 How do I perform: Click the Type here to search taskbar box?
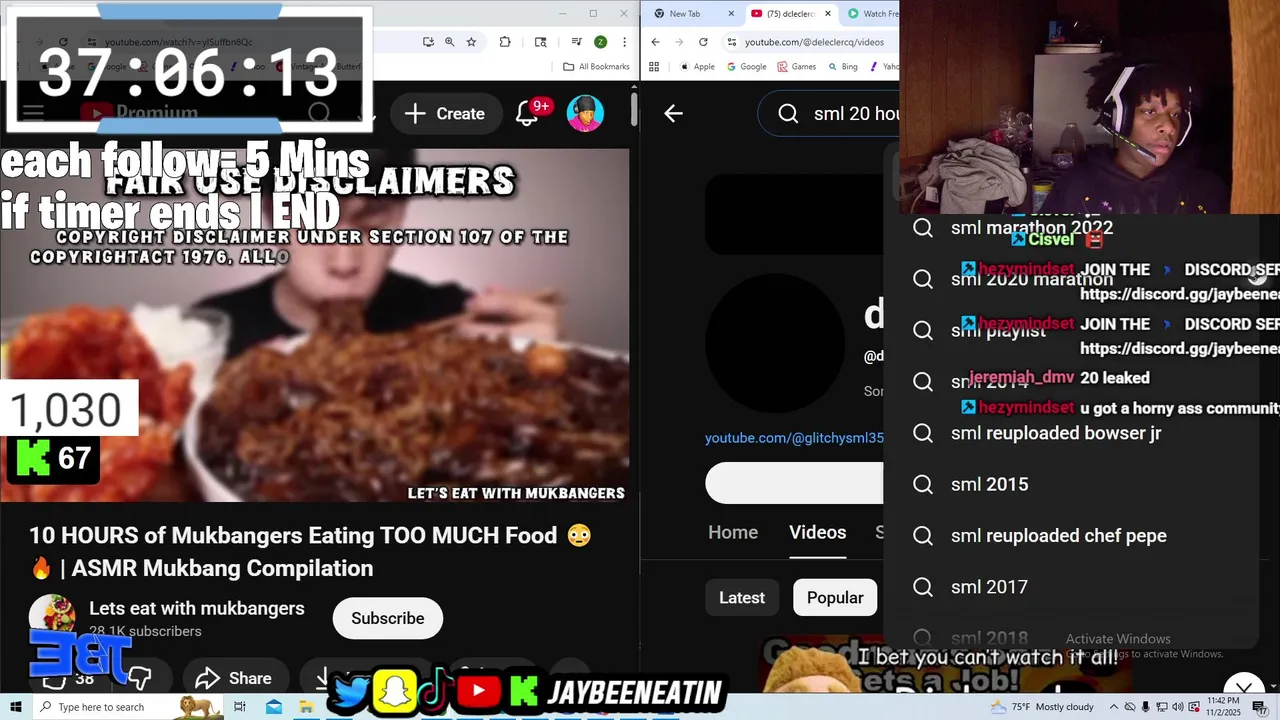click(x=128, y=707)
